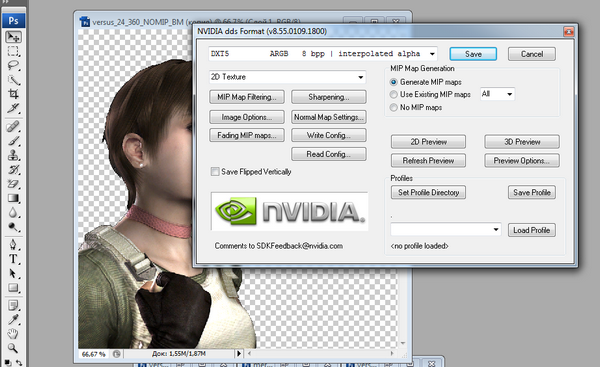600x367 pixels.
Task: Select the Magic Wand tool
Action: [x=13, y=80]
